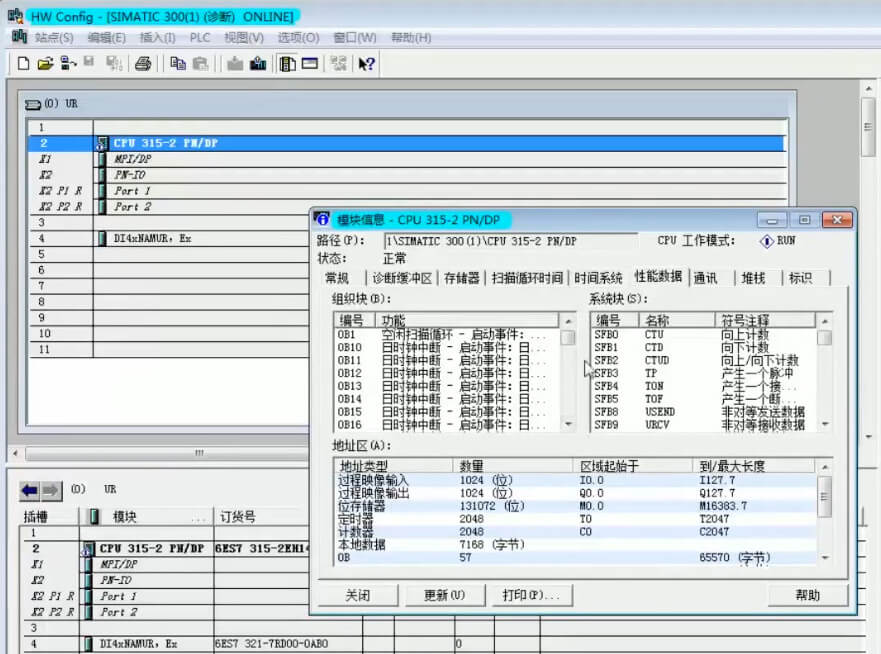Click the 关闭 button
The height and width of the screenshot is (654, 881).
pyautogui.click(x=358, y=595)
